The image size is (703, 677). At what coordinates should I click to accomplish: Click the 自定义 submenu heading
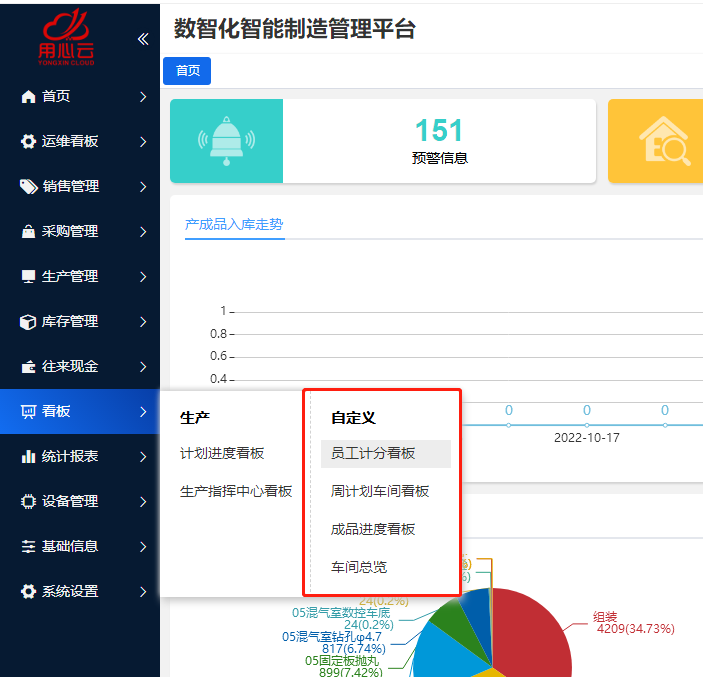[x=353, y=418]
